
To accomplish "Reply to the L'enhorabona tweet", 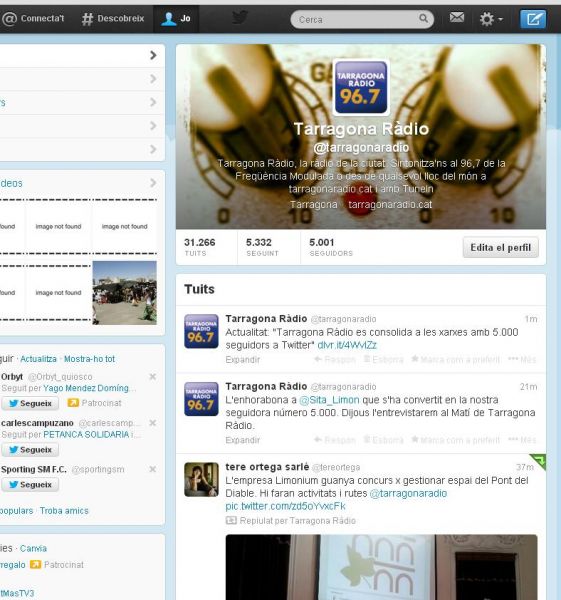I will tap(335, 440).
